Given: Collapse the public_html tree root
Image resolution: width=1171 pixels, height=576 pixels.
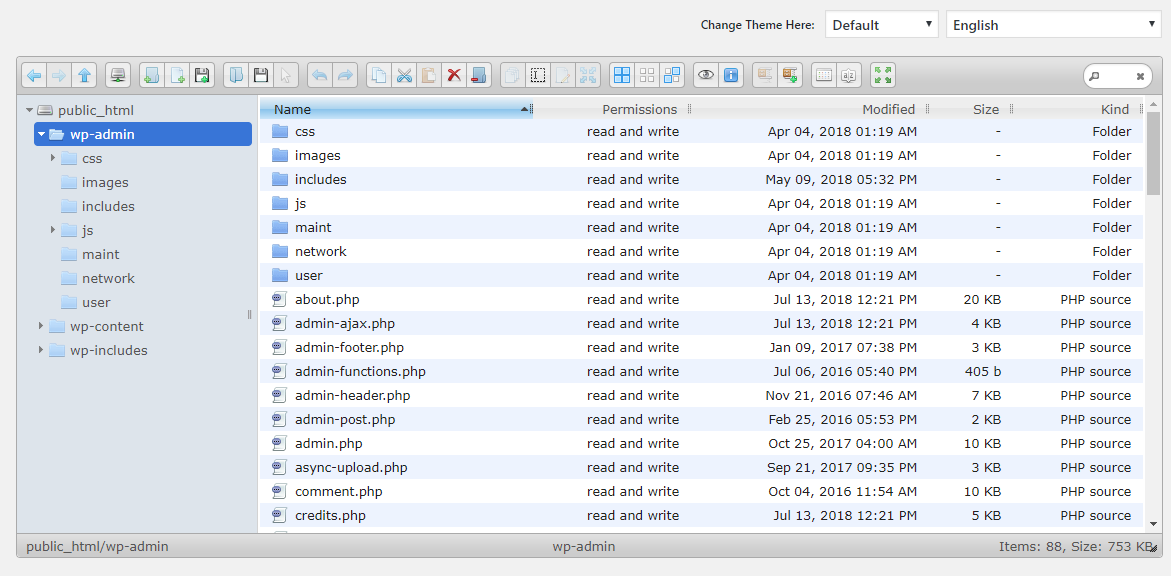Looking at the screenshot, I should [29, 111].
